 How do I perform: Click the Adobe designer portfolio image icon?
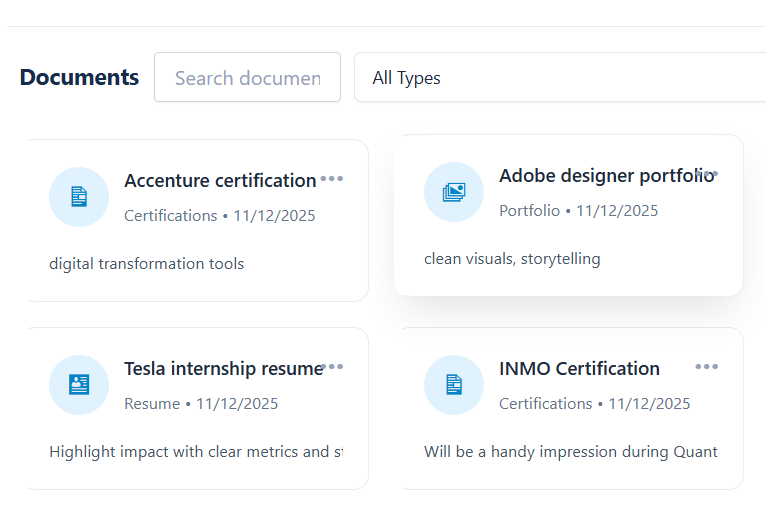point(454,191)
